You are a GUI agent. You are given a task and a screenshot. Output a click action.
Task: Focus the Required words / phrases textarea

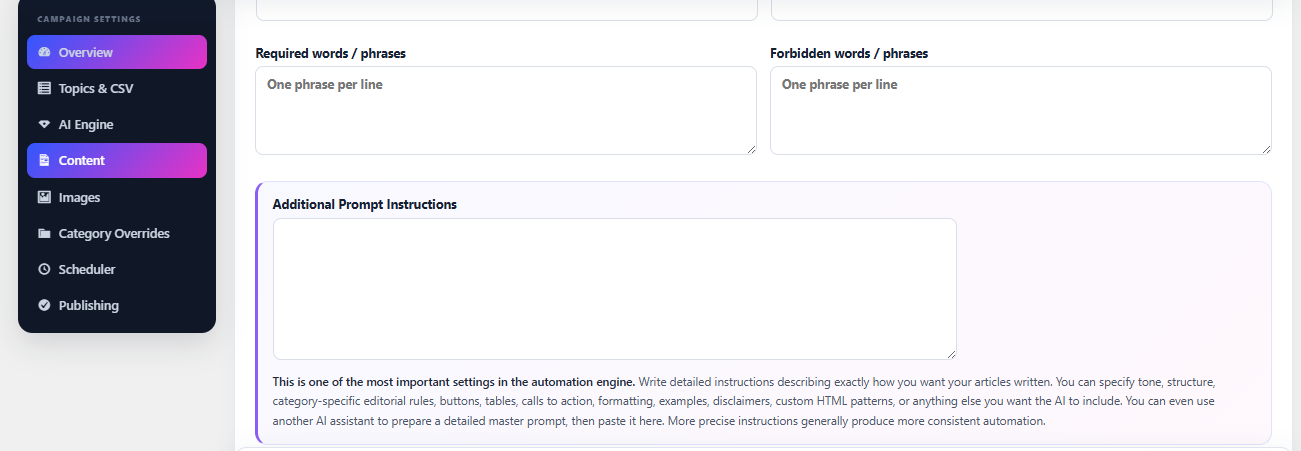[x=506, y=110]
